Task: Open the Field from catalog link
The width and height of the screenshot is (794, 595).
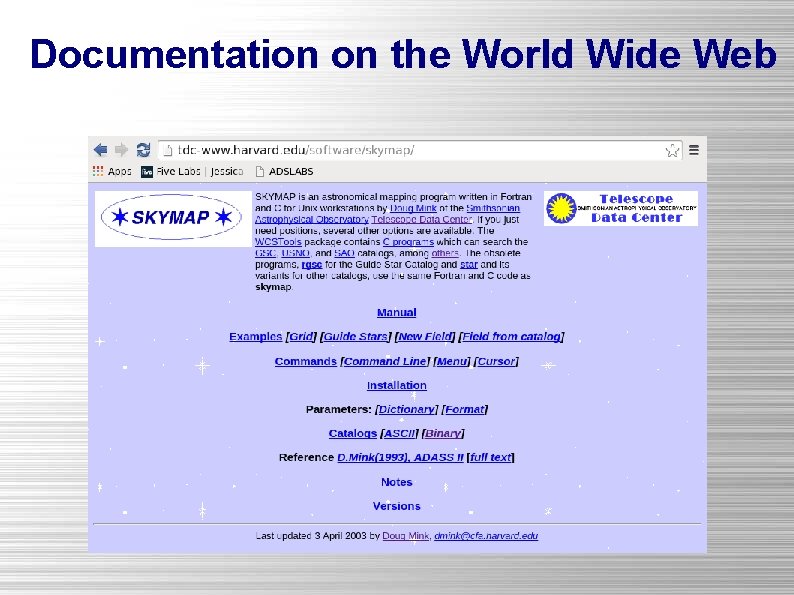Action: 511,337
